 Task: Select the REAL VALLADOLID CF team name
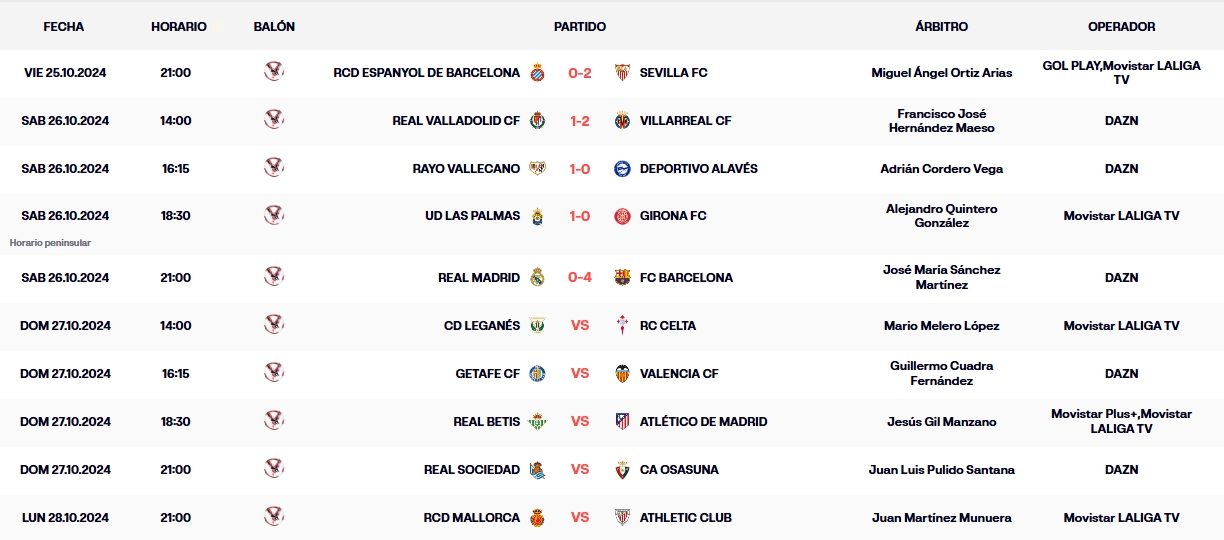(x=456, y=121)
